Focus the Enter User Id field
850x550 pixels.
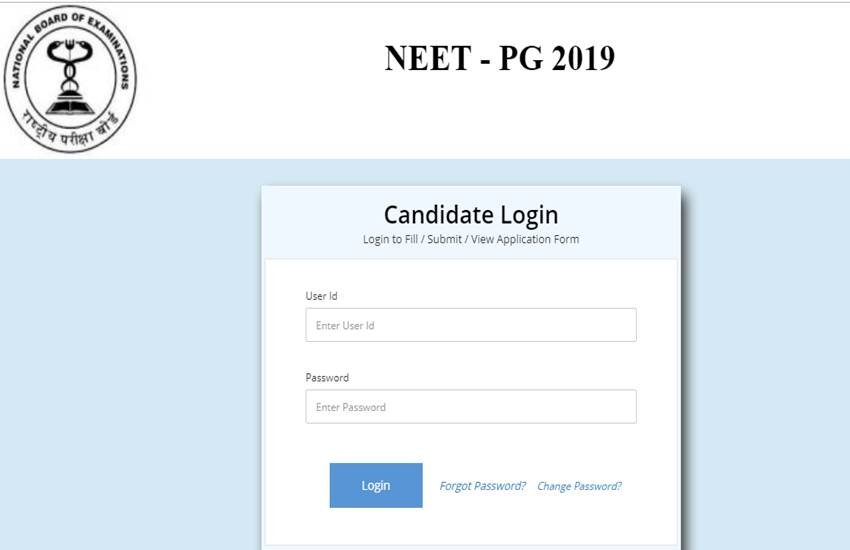coord(471,325)
